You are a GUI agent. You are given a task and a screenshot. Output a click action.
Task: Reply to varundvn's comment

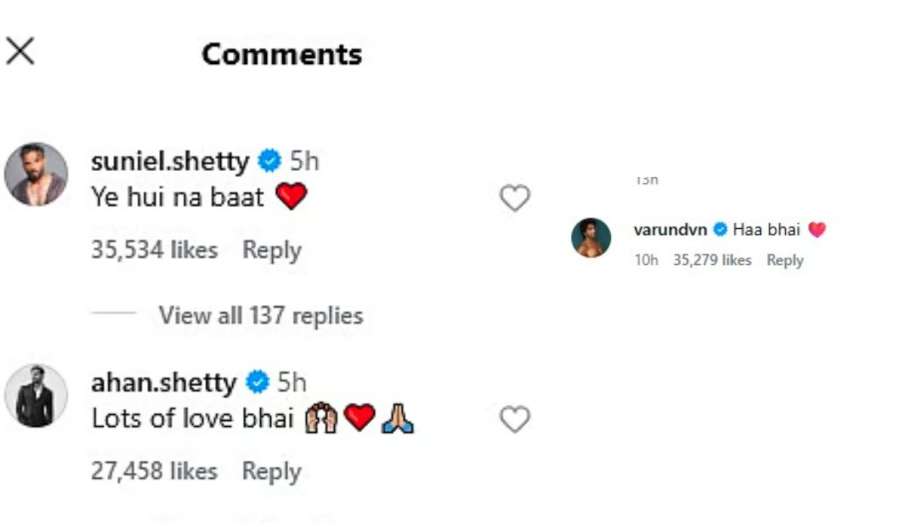tap(785, 260)
